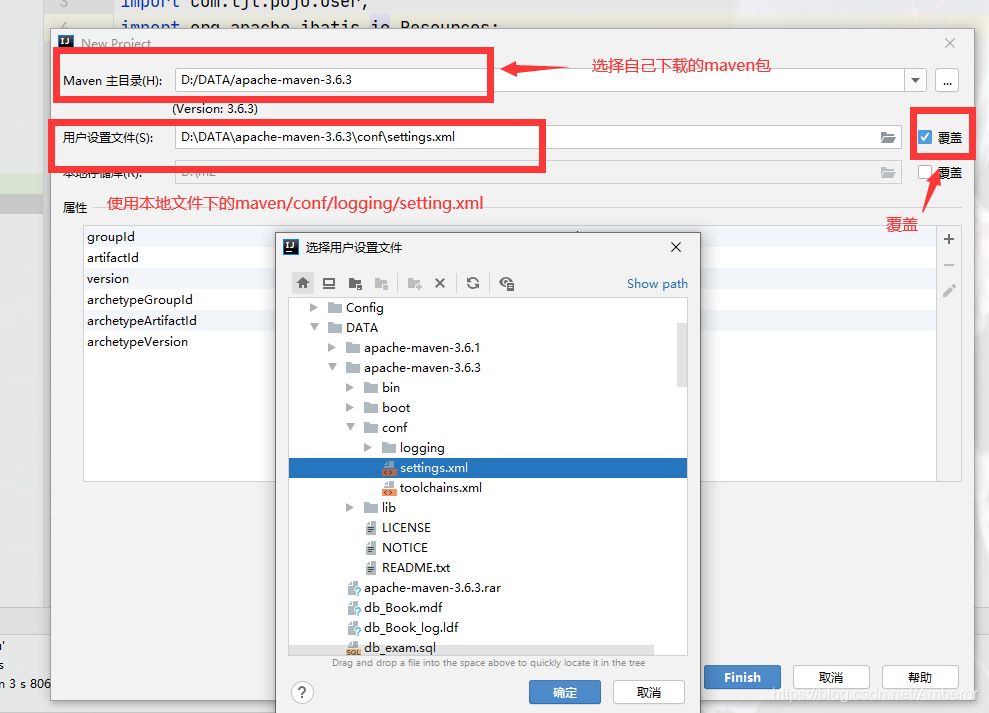Screen dimensions: 989x713
Task: Select apache-maven-3.6.3.rar archive
Action: (432, 588)
